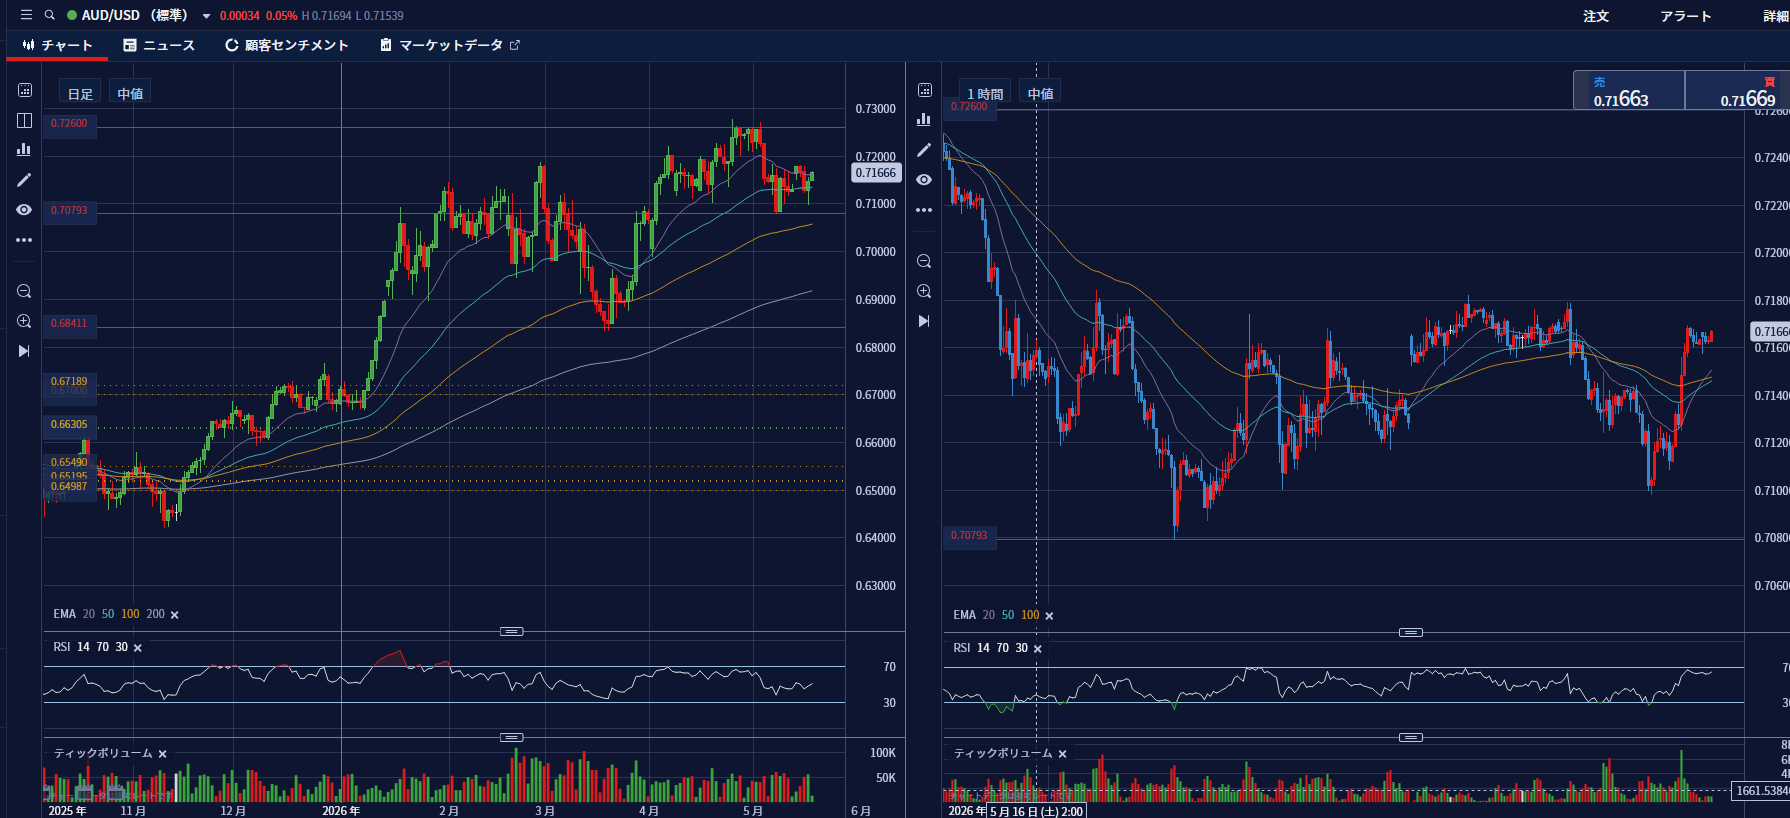Open the ニュース tab

point(159,45)
